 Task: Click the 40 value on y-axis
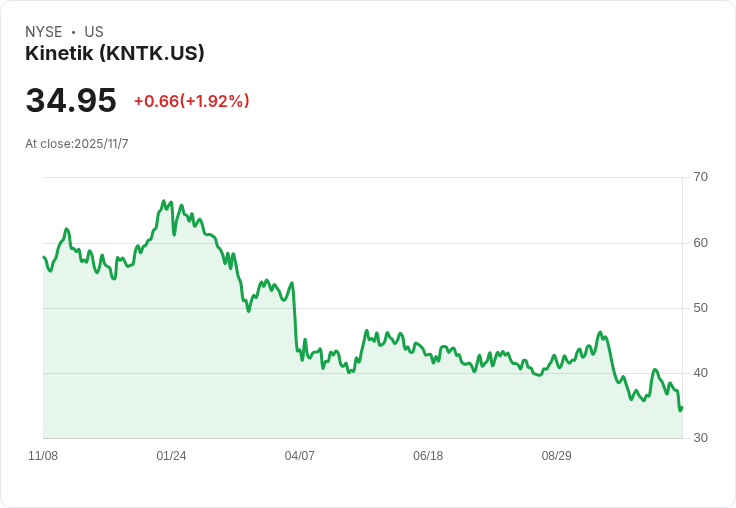click(x=700, y=373)
